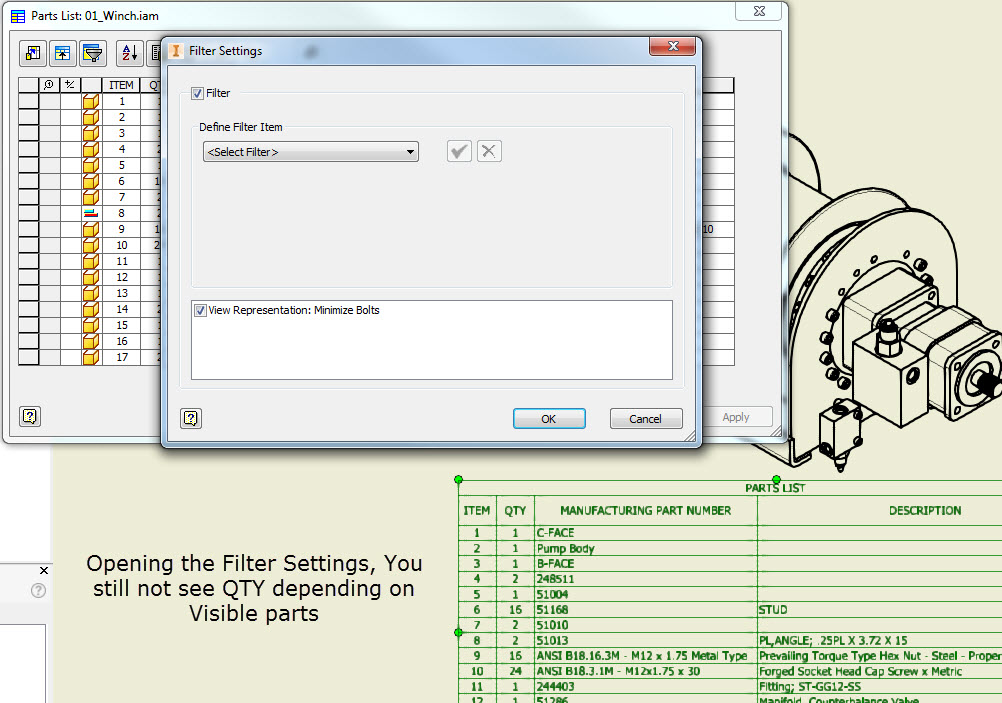Viewport: 1002px width, 703px height.
Task: Click the ITEM column header
Action: (121, 85)
